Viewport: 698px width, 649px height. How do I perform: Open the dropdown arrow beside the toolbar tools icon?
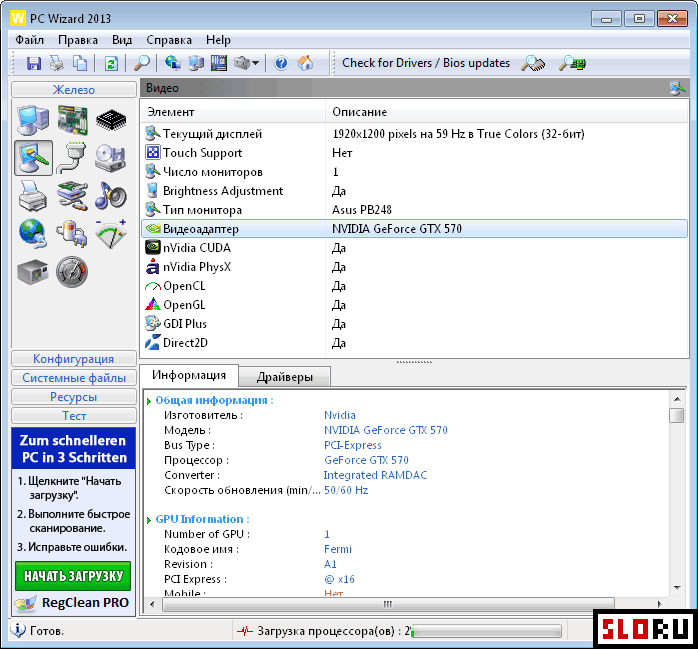(x=256, y=63)
